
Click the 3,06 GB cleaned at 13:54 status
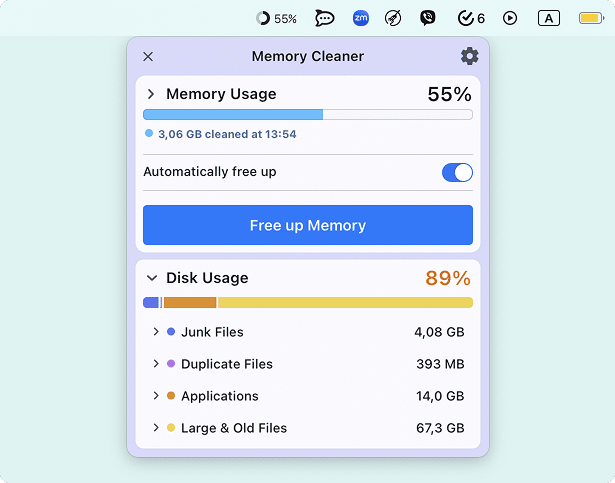pos(227,134)
